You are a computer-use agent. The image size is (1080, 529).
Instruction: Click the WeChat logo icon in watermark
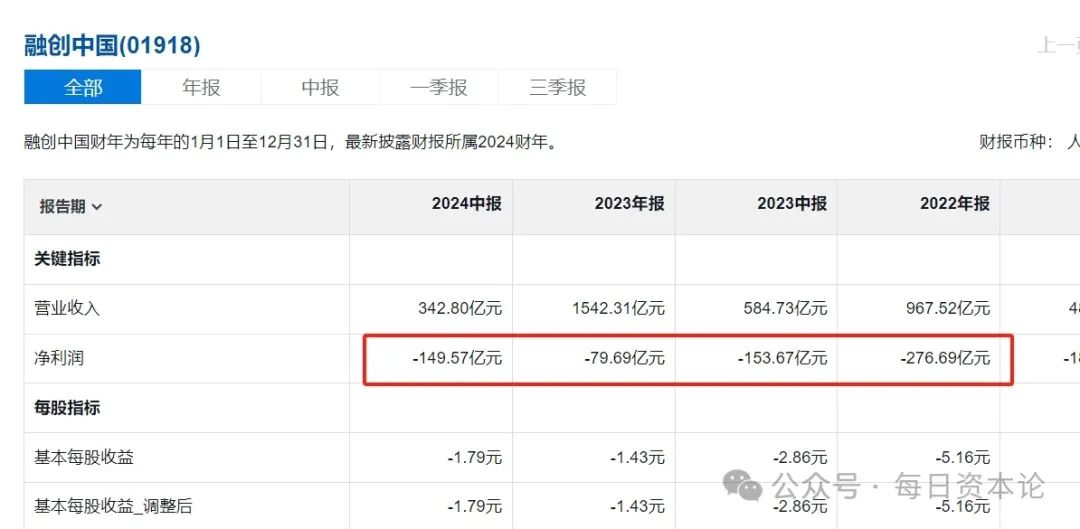tap(743, 485)
